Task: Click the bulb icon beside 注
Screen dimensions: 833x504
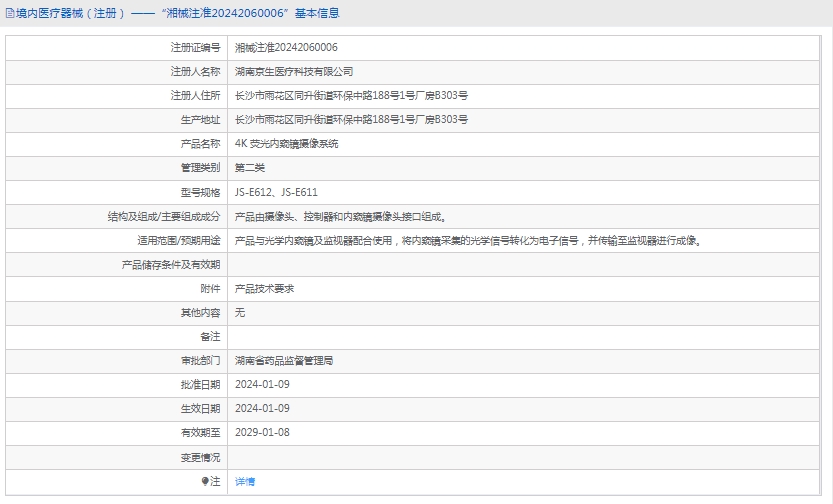Action: click(206, 481)
